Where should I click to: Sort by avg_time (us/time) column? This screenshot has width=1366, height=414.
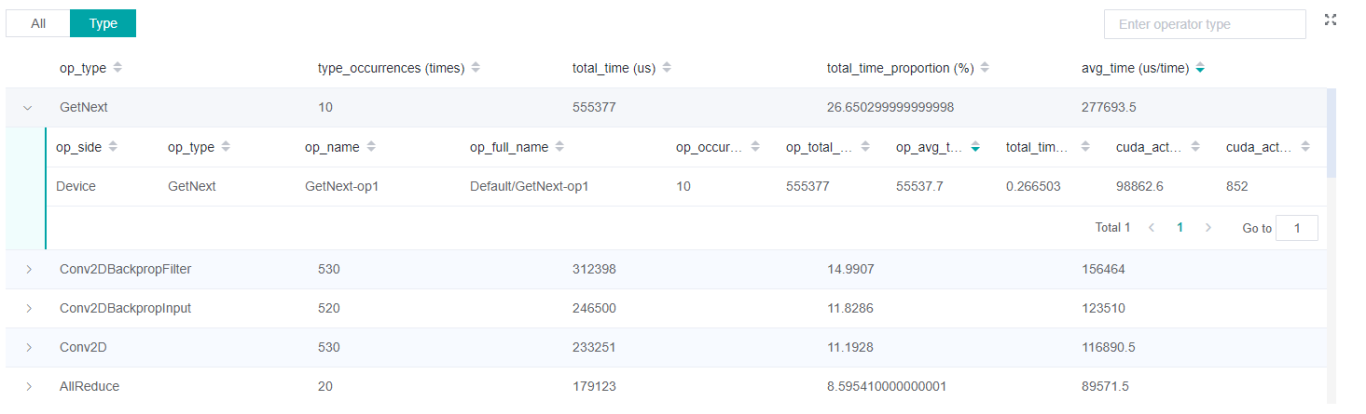point(1200,68)
